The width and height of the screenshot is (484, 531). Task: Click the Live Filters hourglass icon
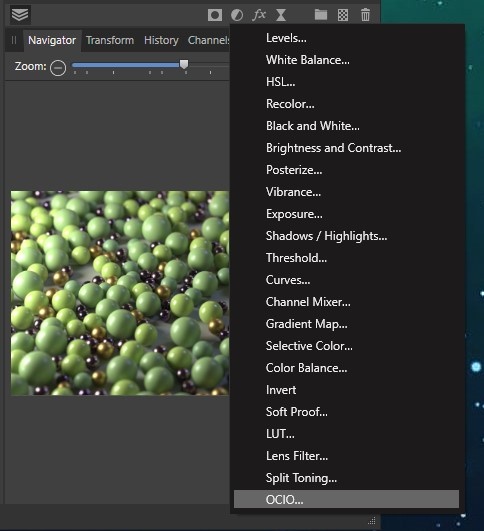point(281,15)
